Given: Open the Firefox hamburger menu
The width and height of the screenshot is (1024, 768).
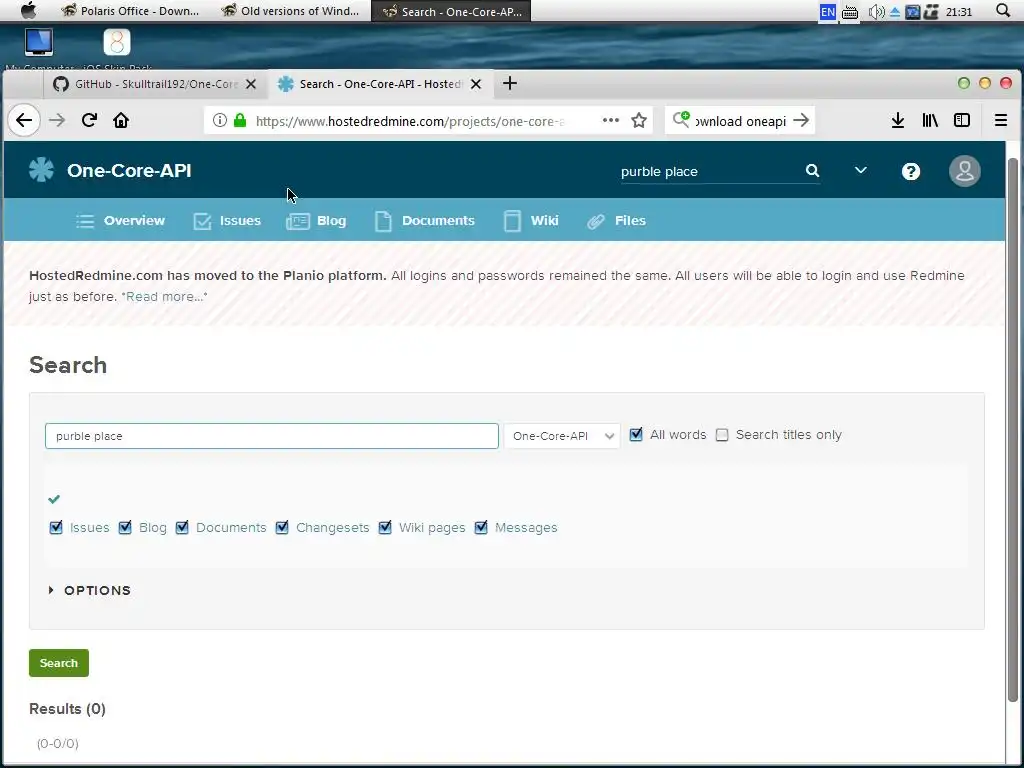Looking at the screenshot, I should point(1000,120).
